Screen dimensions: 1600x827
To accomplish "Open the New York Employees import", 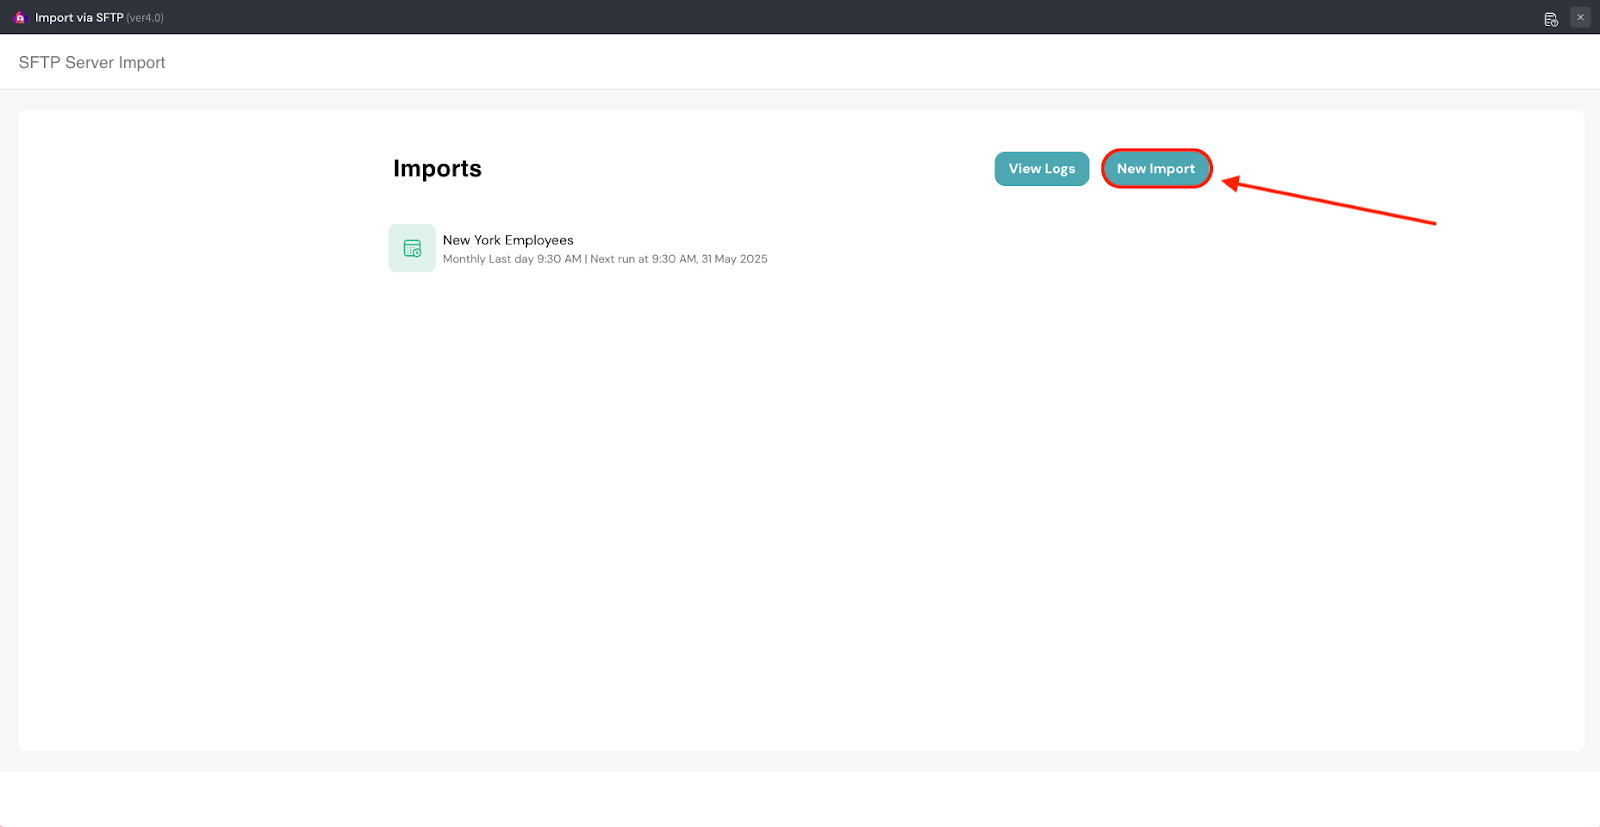I will pos(508,240).
